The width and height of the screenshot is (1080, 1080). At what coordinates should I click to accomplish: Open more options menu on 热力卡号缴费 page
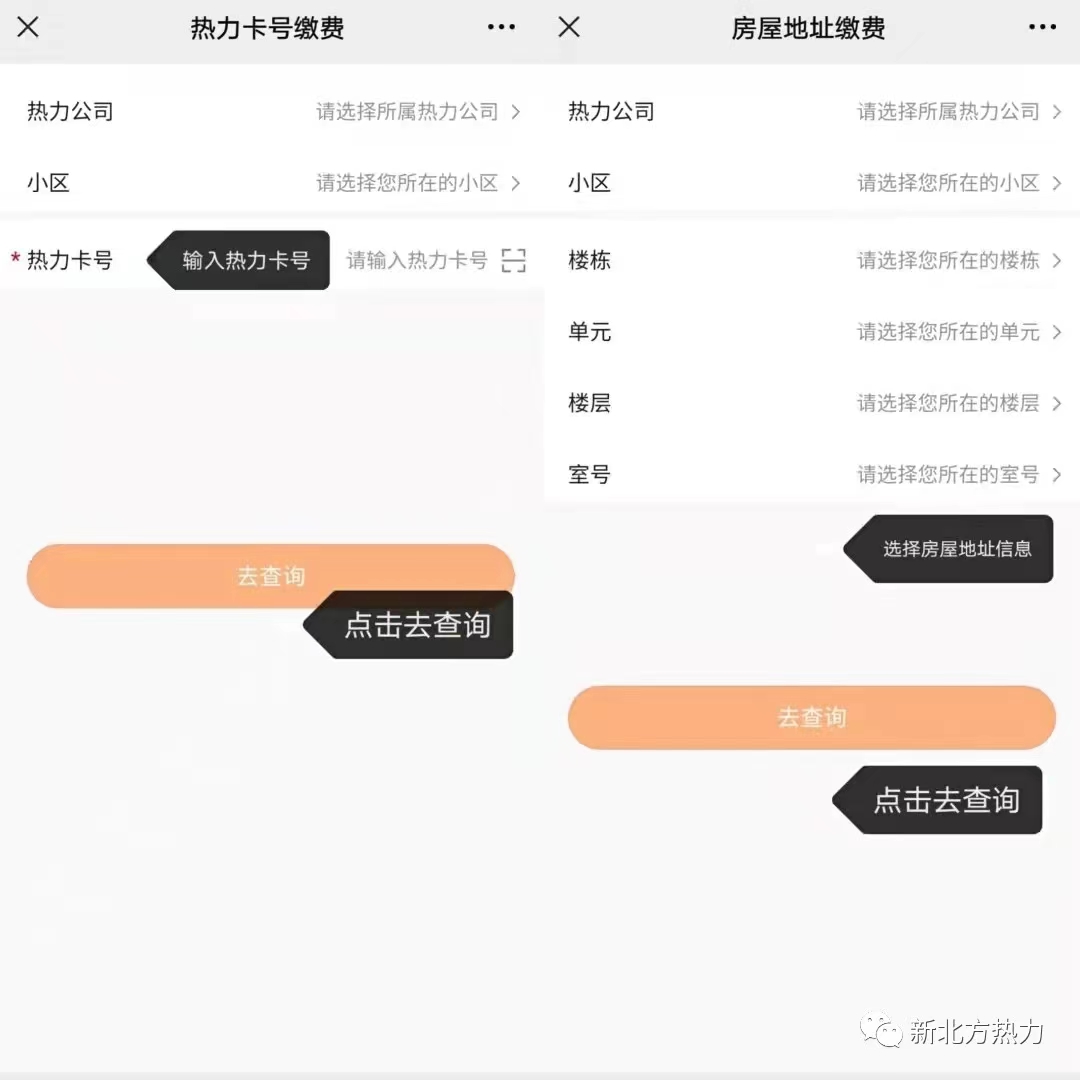pos(501,27)
